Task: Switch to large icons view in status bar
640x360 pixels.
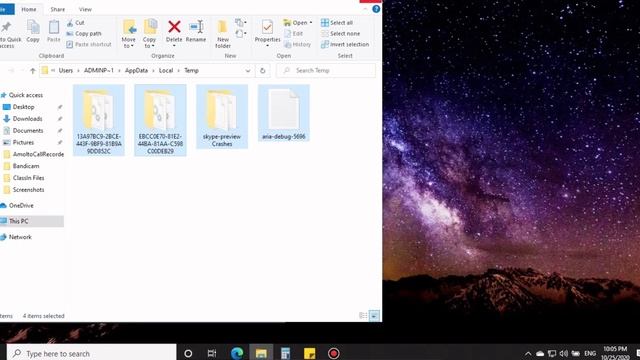Action: click(374, 316)
